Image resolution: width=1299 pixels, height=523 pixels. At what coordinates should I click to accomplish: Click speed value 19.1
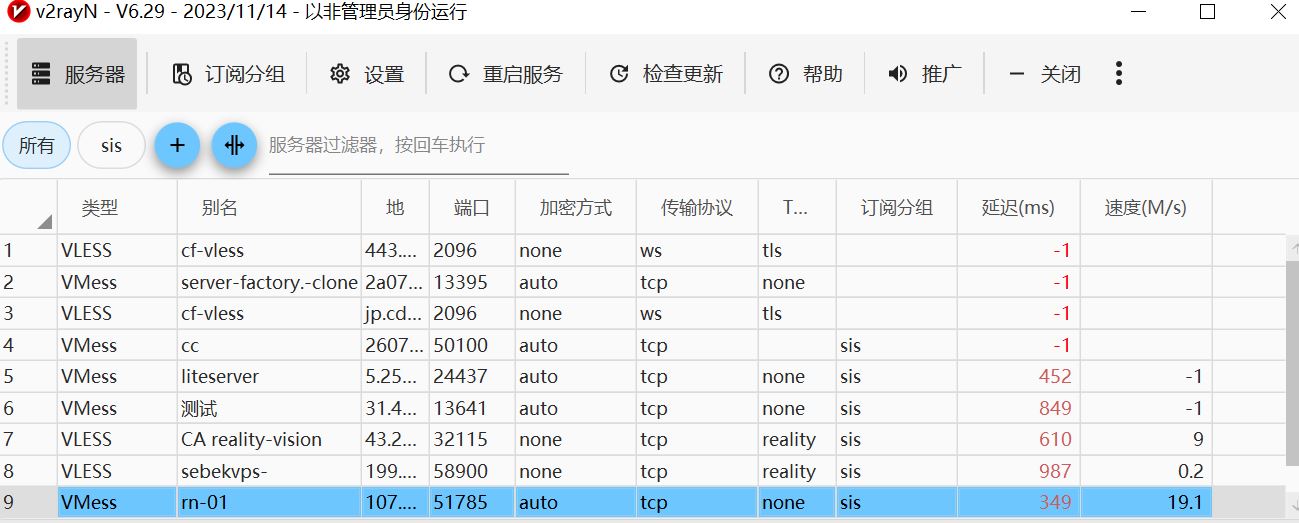[1186, 503]
